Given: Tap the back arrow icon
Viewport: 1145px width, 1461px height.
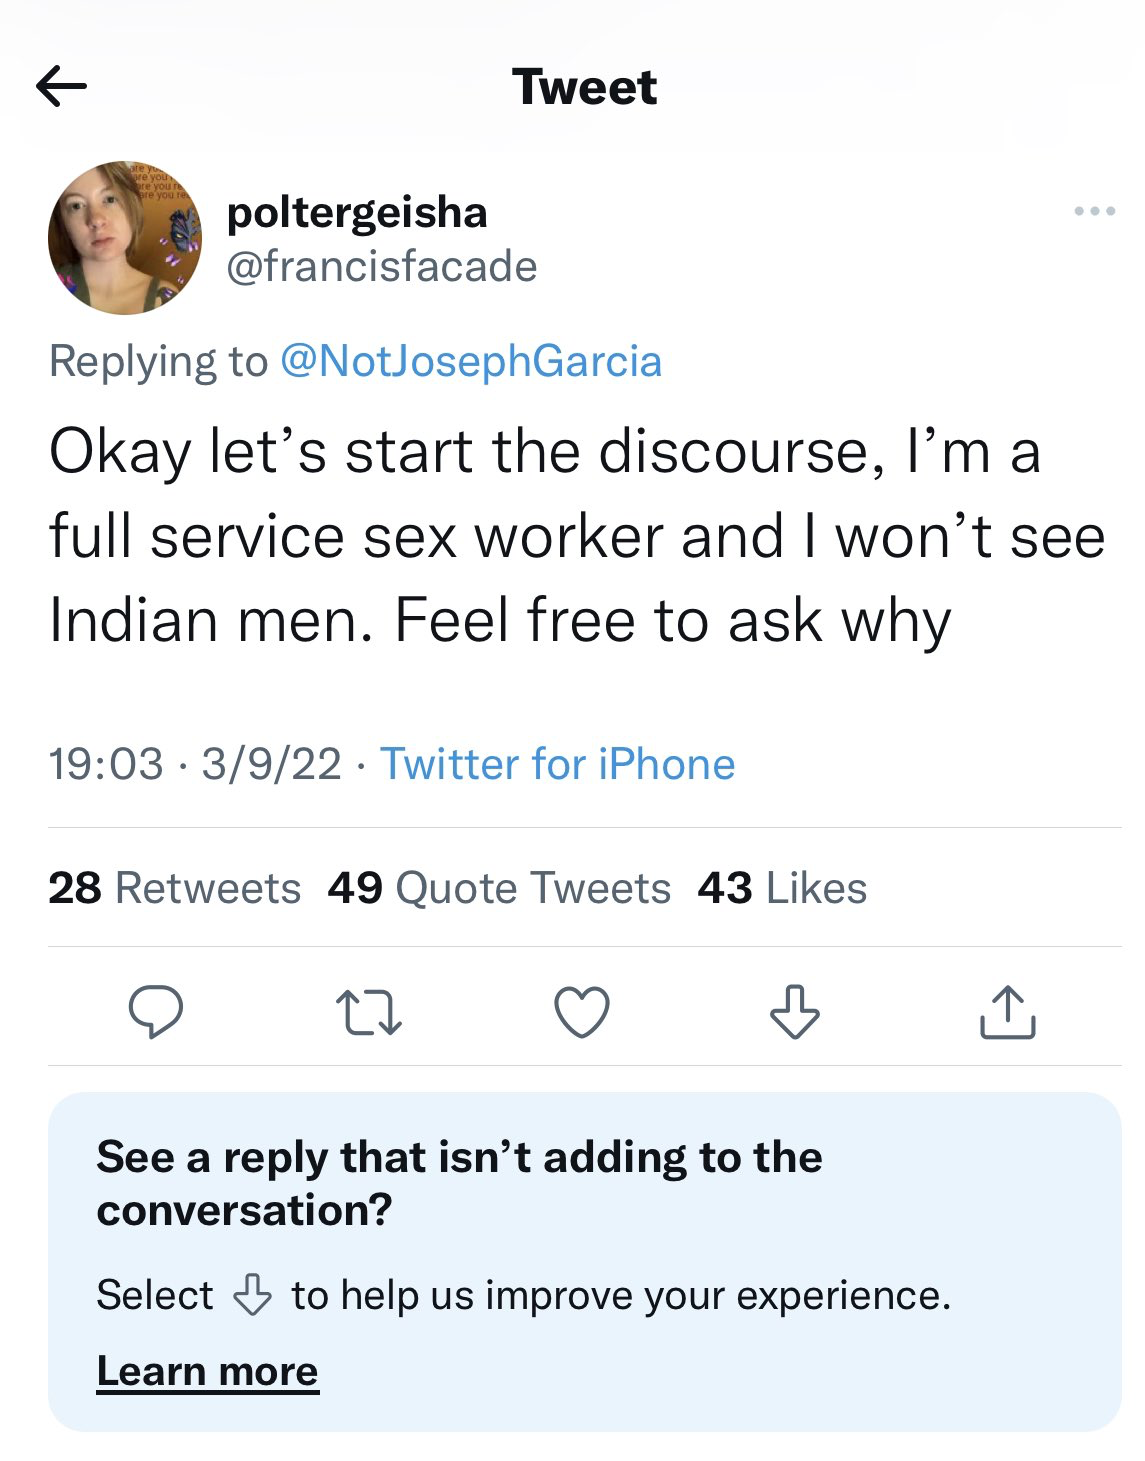Looking at the screenshot, I should 61,87.
